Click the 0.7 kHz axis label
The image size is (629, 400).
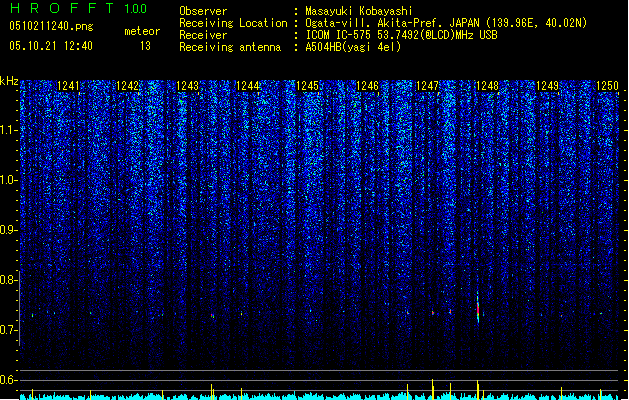pos(8,330)
